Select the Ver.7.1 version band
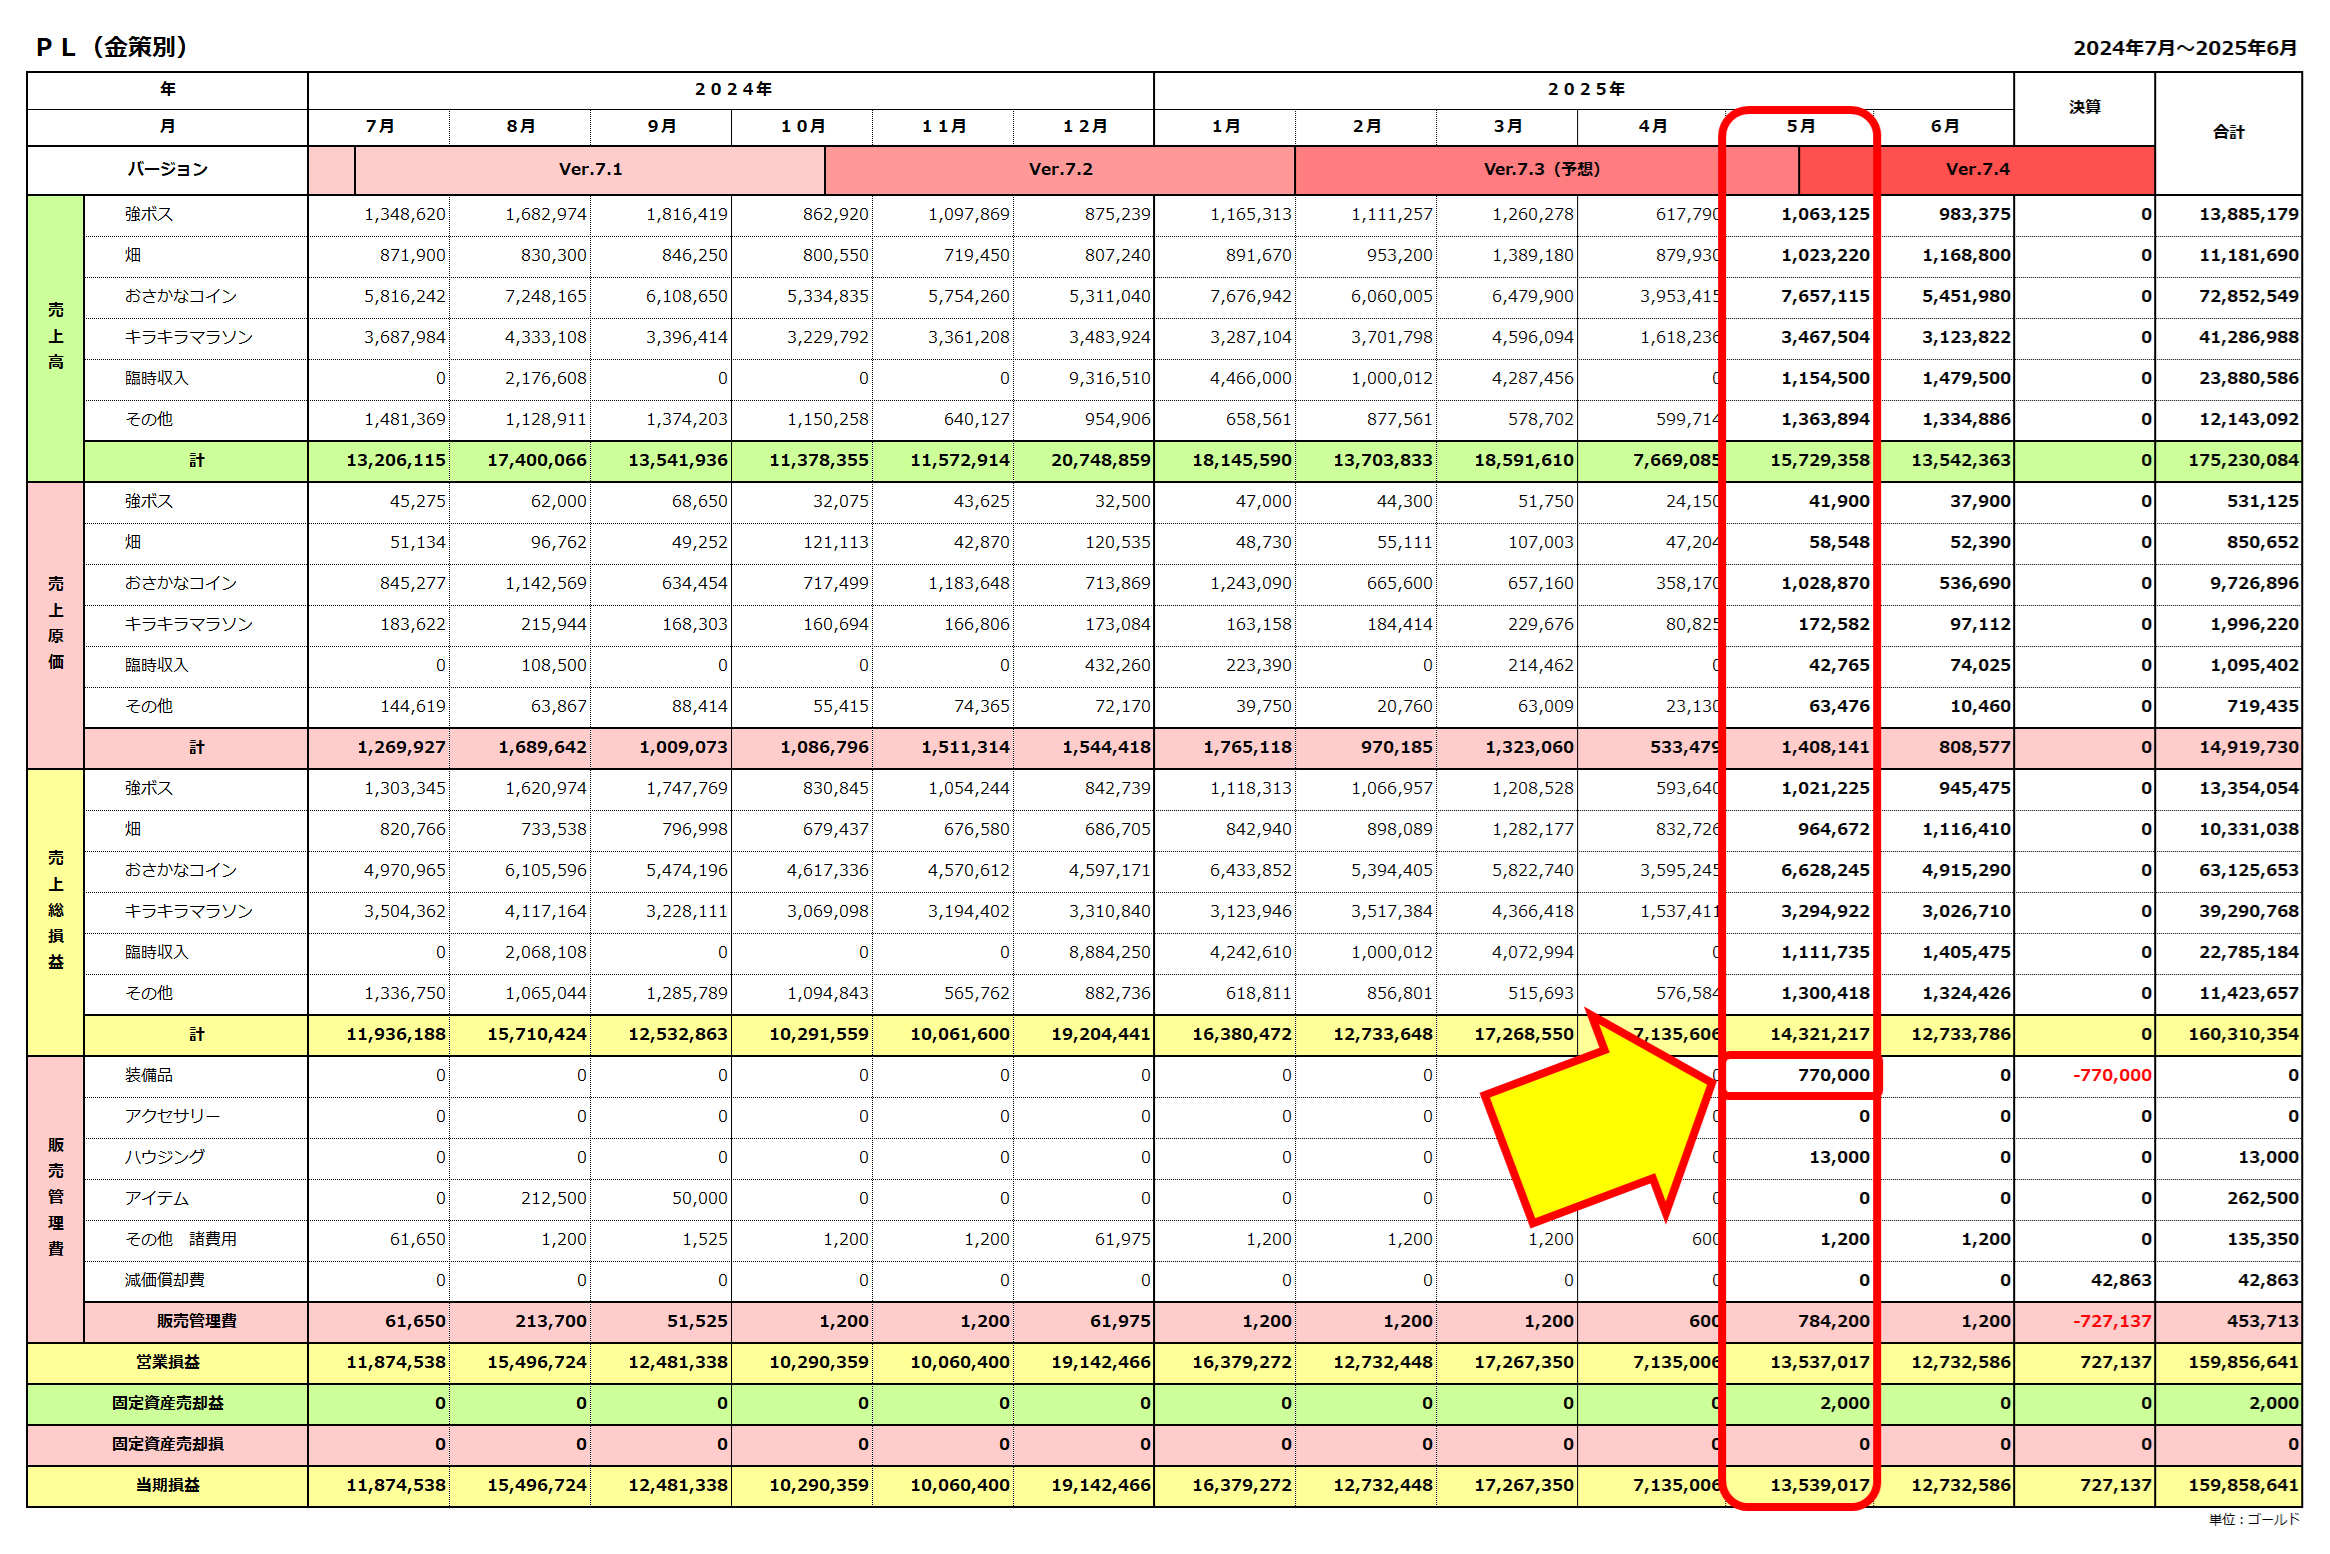Viewport: 2330px width, 1554px height. (x=590, y=169)
